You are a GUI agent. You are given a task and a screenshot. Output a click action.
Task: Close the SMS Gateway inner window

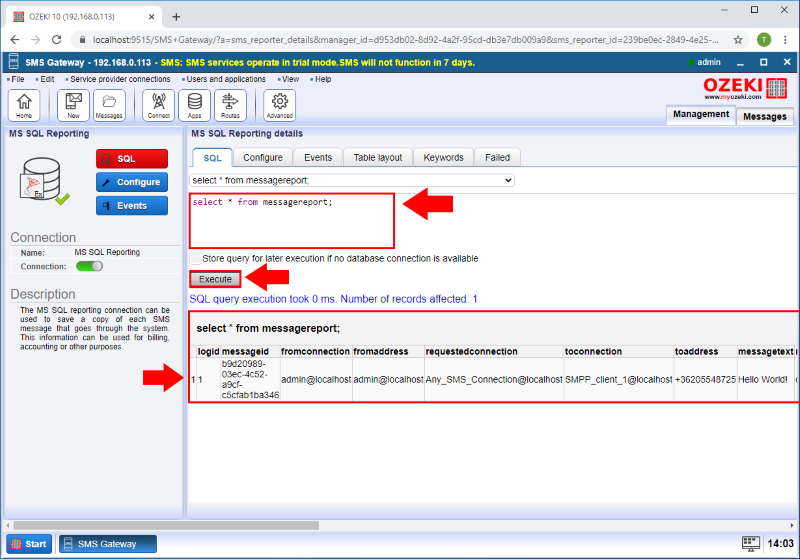(787, 62)
